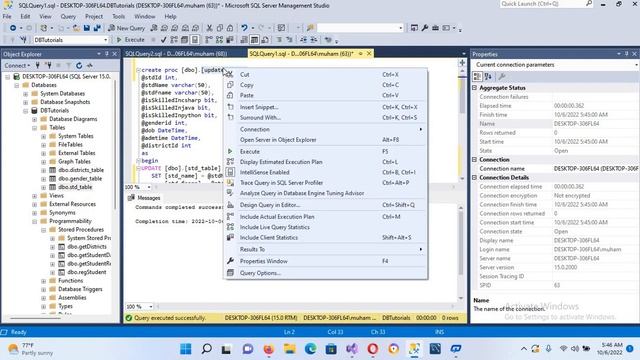Image resolution: width=640 pixels, height=360 pixels.
Task: Open the Project menu
Action: [x=94, y=16]
